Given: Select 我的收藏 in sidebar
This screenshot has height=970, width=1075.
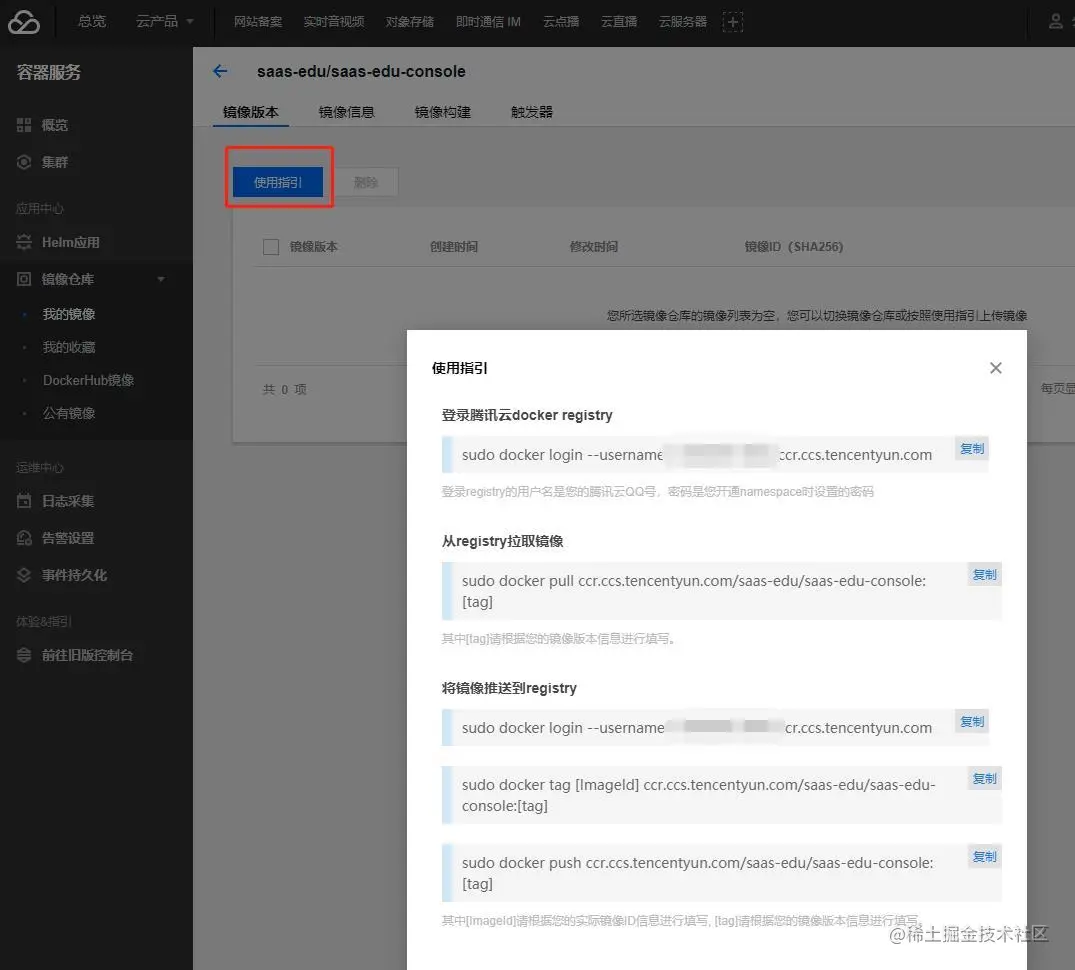Looking at the screenshot, I should pos(69,347).
